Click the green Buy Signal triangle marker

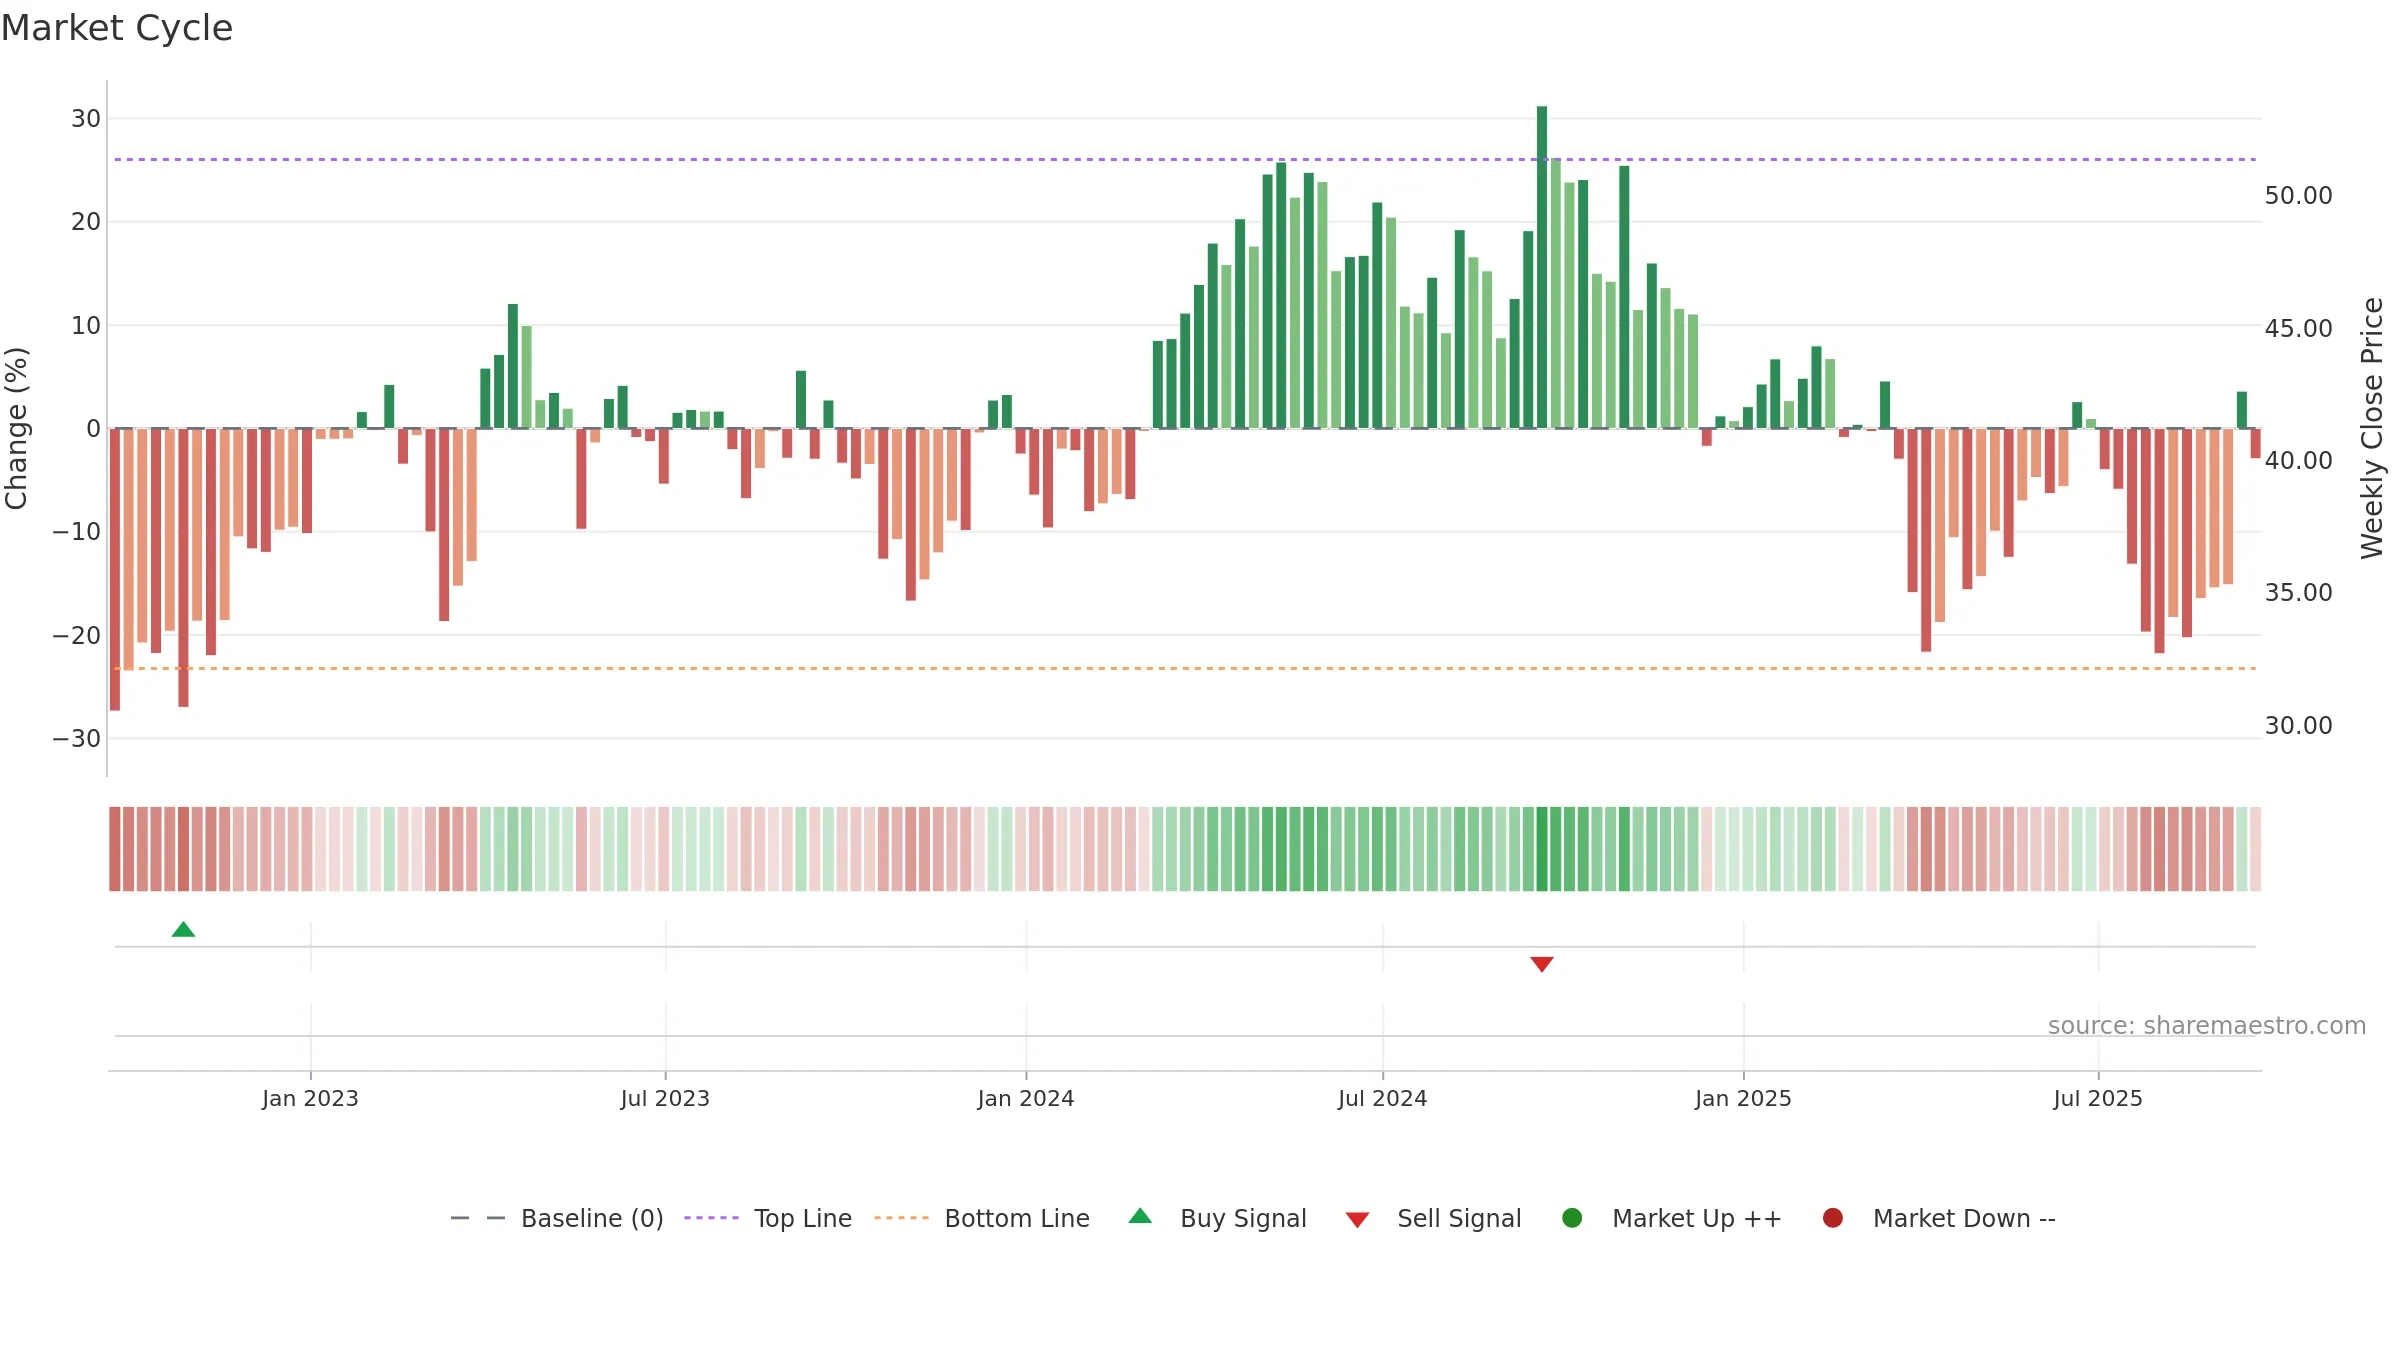tap(183, 930)
